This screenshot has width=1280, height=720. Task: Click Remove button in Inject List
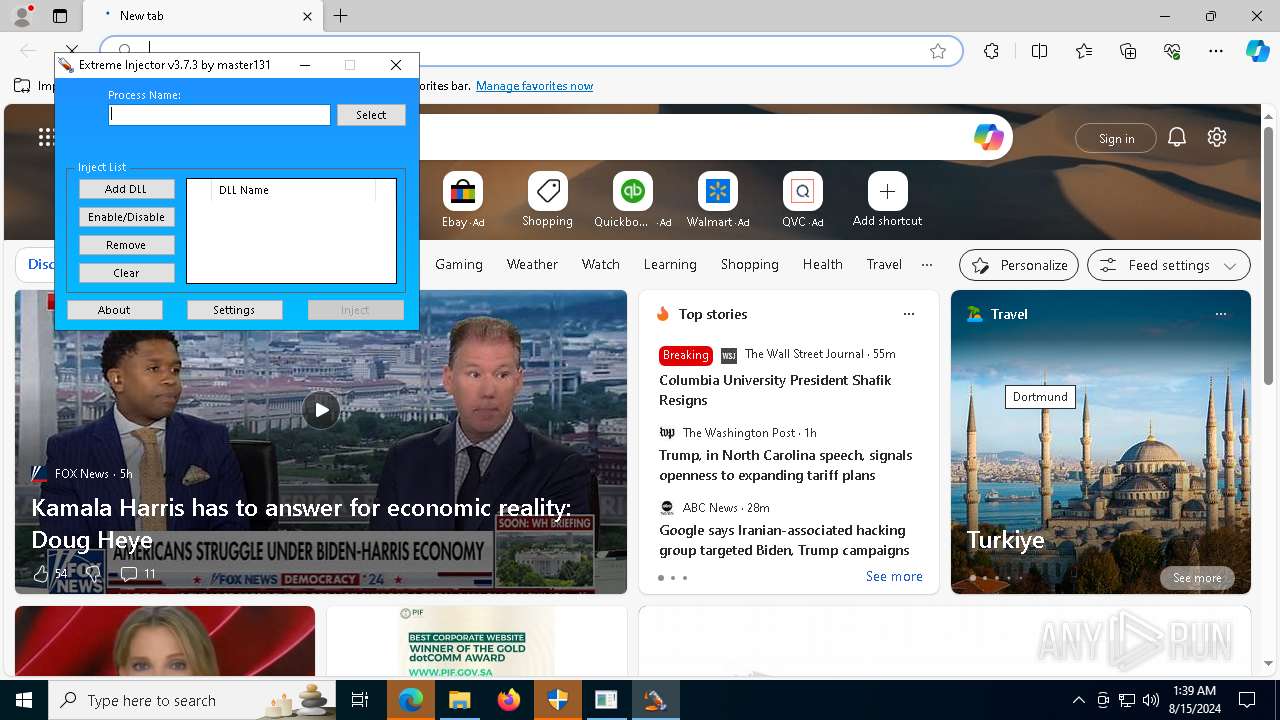coord(126,245)
